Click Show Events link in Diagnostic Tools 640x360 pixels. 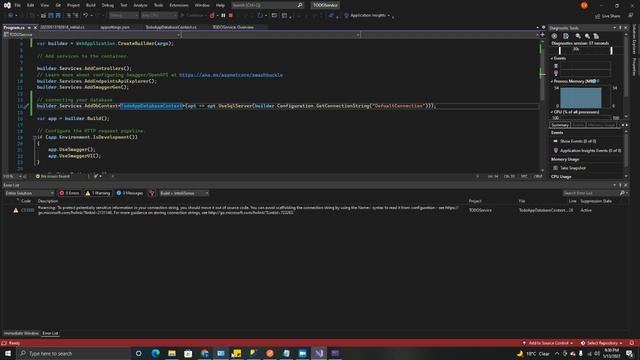click(x=578, y=141)
